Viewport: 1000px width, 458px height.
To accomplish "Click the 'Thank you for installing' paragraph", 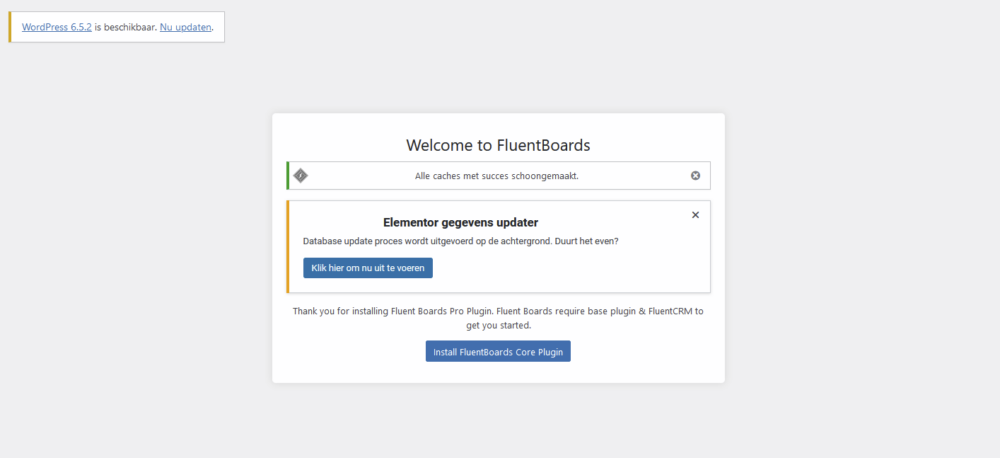I will pyautogui.click(x=498, y=318).
